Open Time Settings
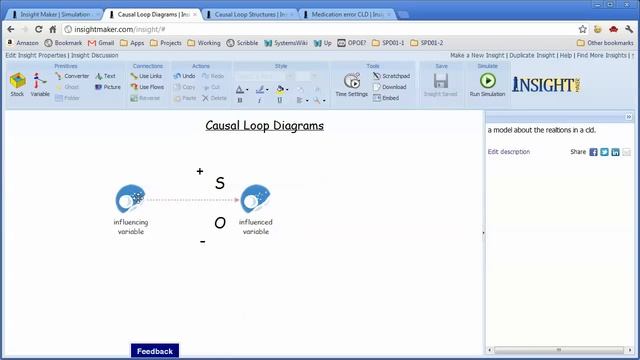Image resolution: width=640 pixels, height=360 pixels. [x=351, y=84]
